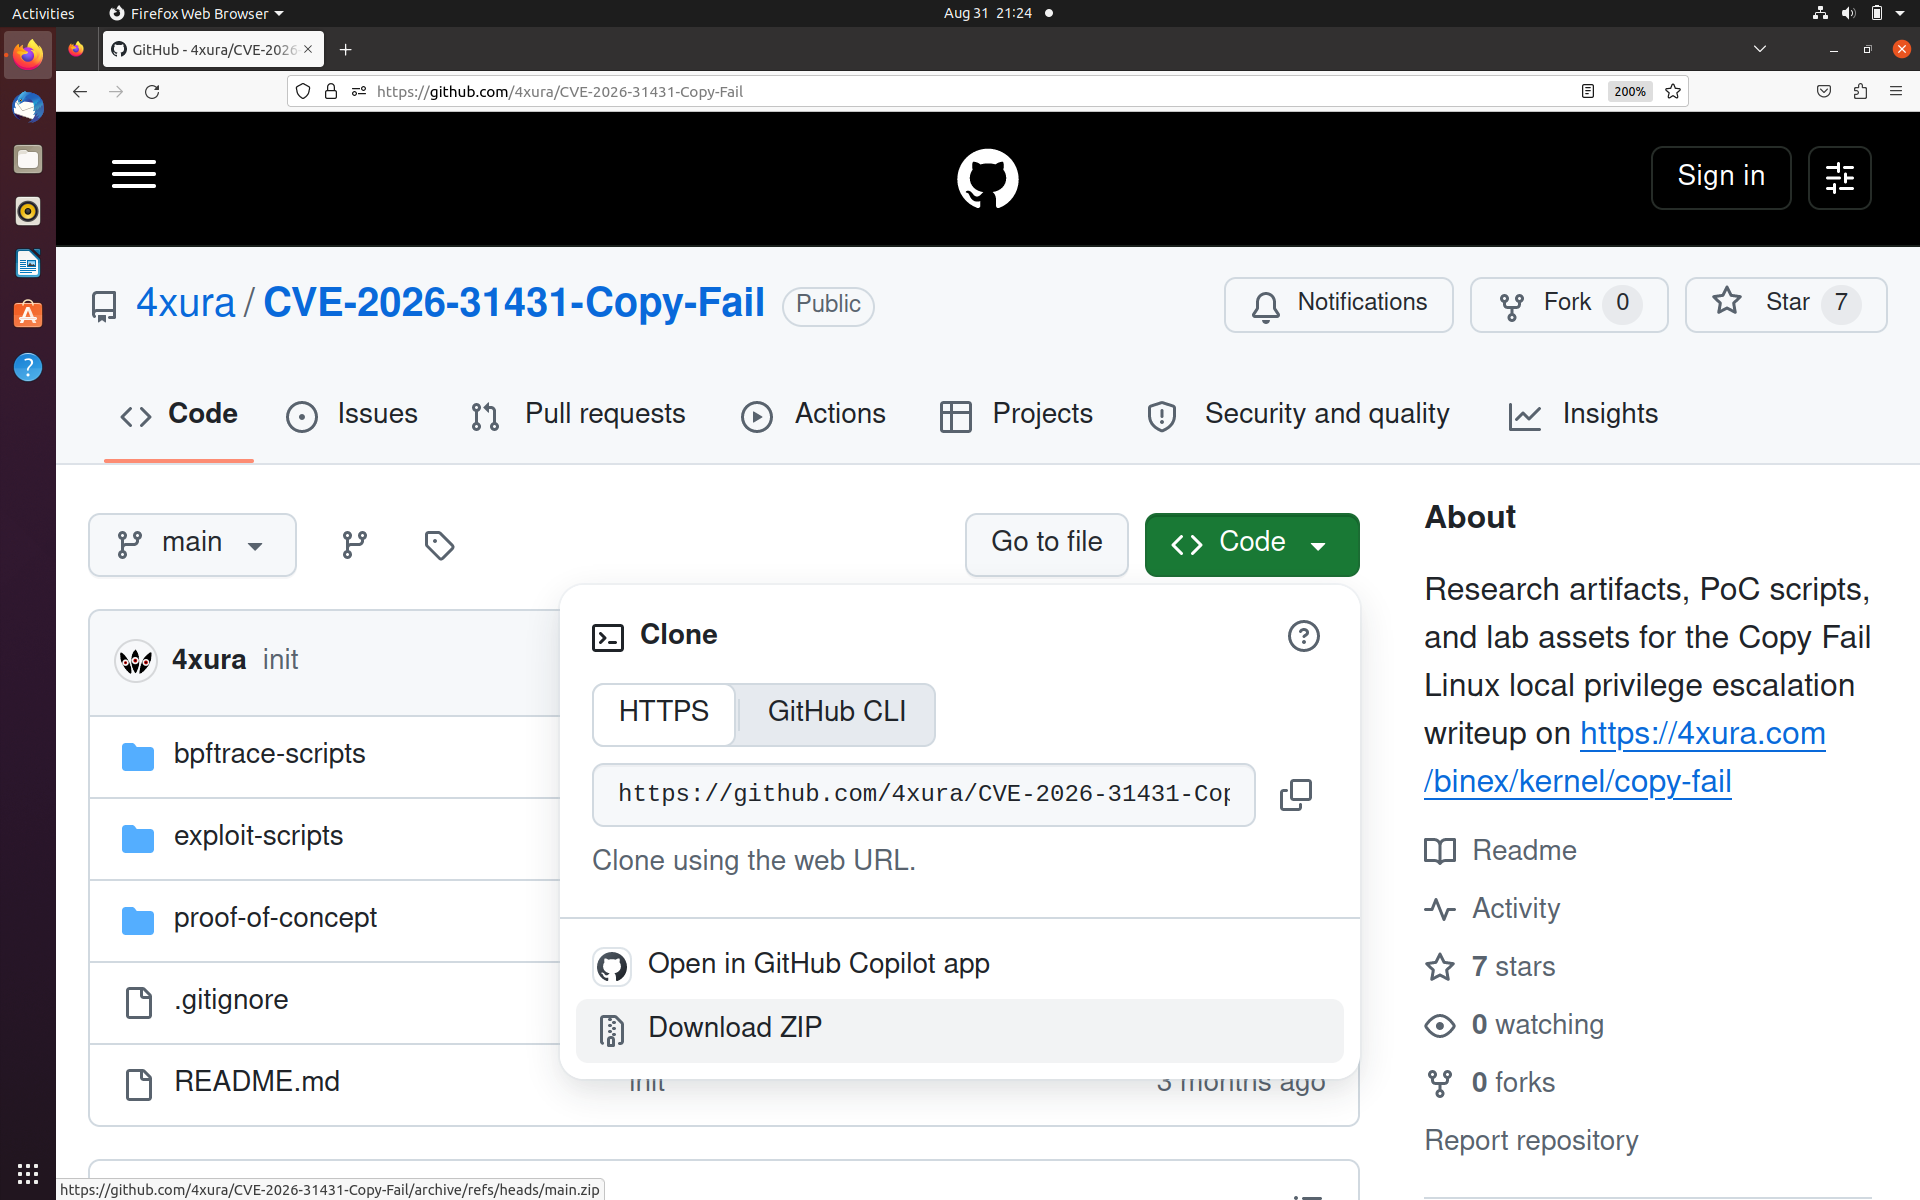The height and width of the screenshot is (1200, 1920).
Task: Open the Help app in the dock
Action: pos(28,367)
